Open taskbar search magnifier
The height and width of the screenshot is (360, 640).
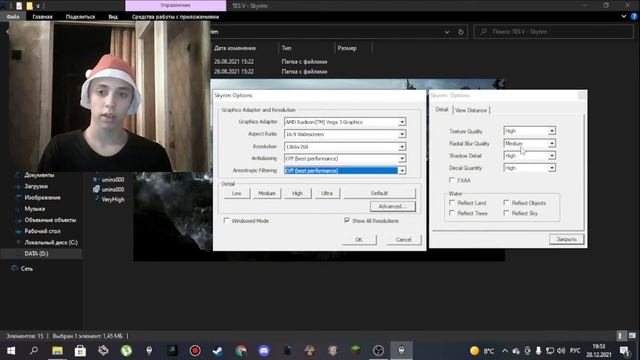coord(34,351)
